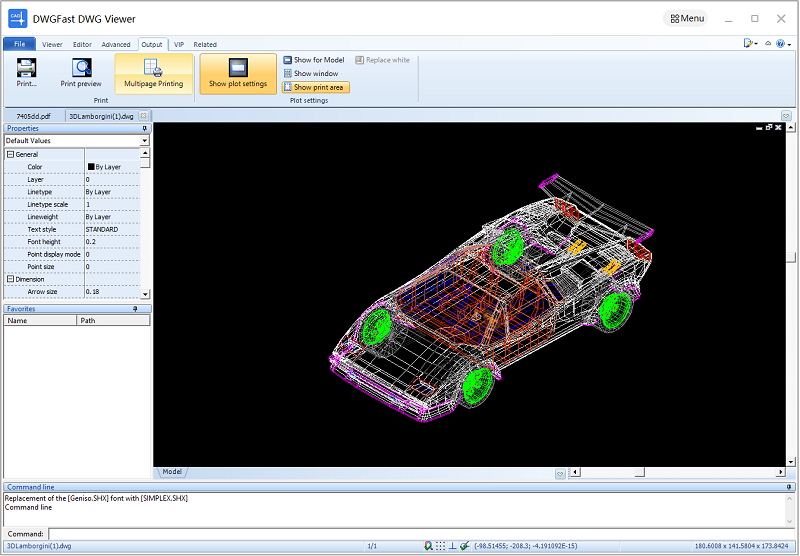
Task: Switch to the Viewer ribbon tab
Action: click(52, 44)
